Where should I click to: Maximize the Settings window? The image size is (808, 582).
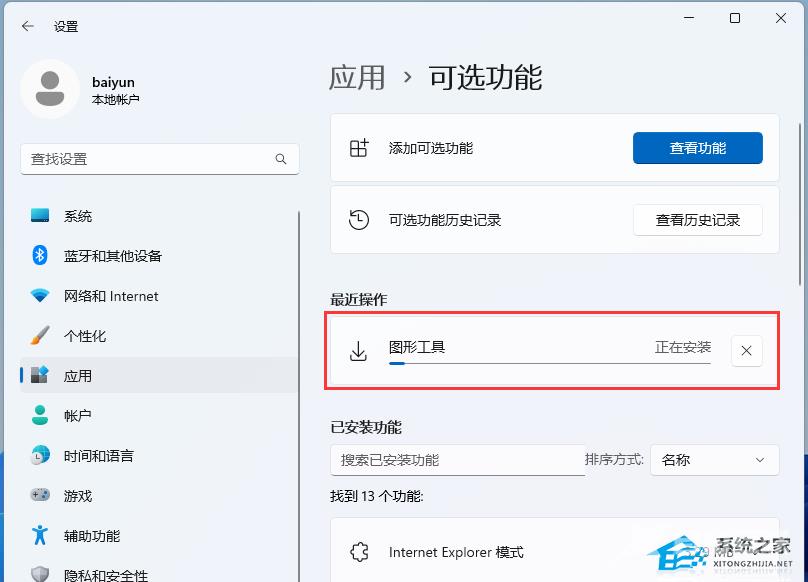(x=735, y=18)
